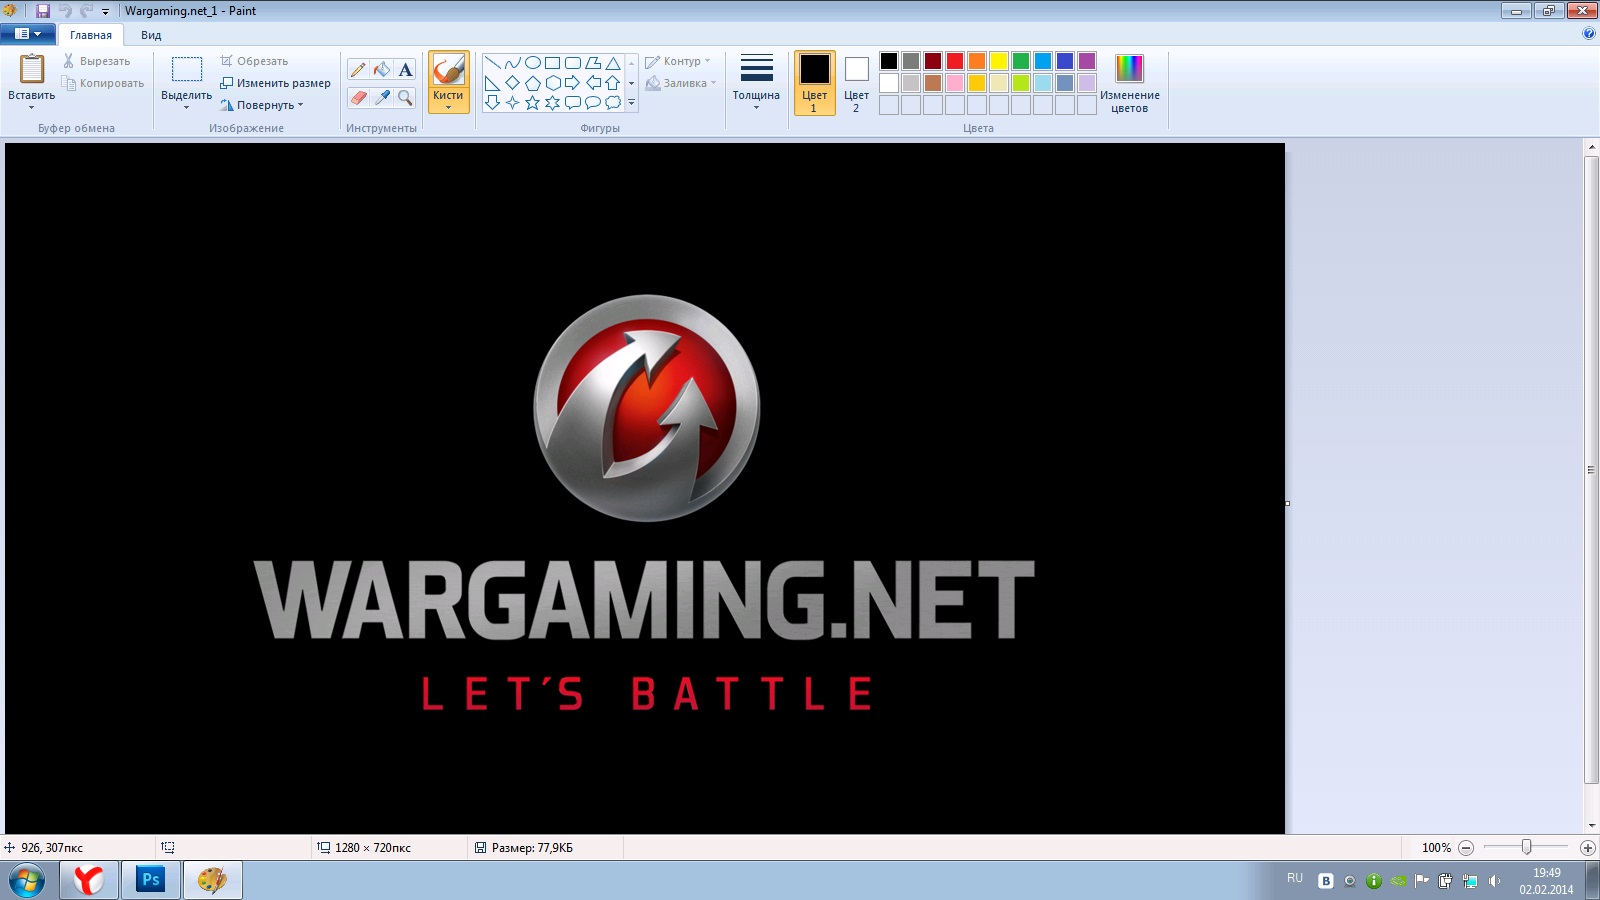The width and height of the screenshot is (1600, 900).
Task: Choose the right arrow shape
Action: point(572,83)
